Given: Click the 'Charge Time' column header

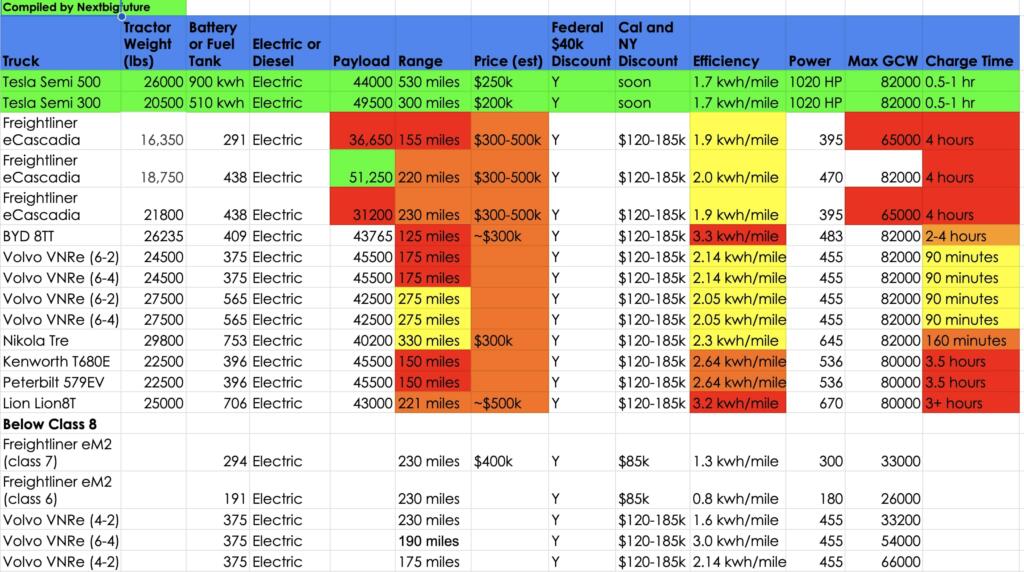Looking at the screenshot, I should pos(968,61).
